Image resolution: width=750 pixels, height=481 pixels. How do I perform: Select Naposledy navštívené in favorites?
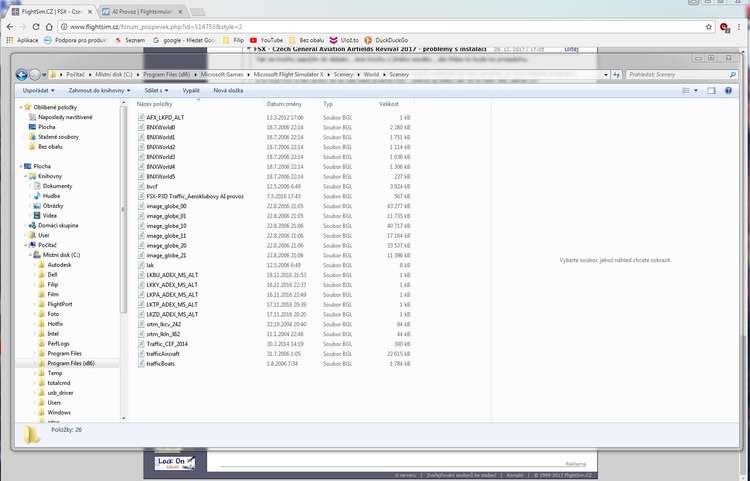click(61, 117)
